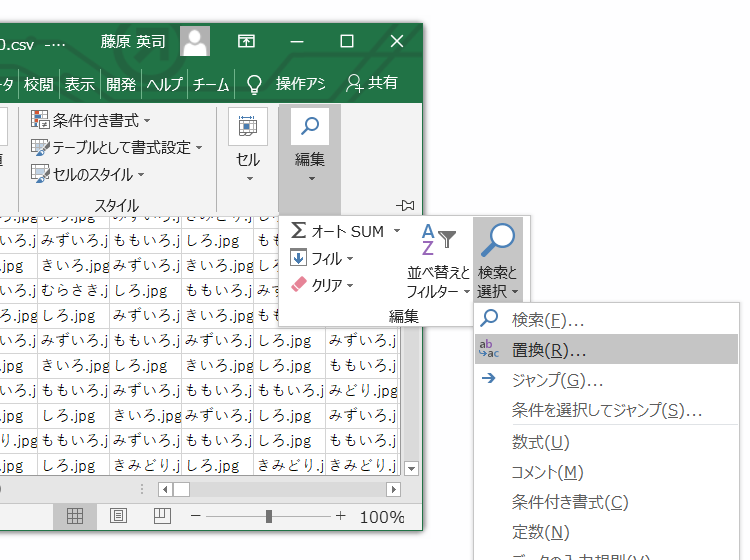Select 条件付き書式(C) in the dropdown menu
The width and height of the screenshot is (750, 560).
[607, 502]
